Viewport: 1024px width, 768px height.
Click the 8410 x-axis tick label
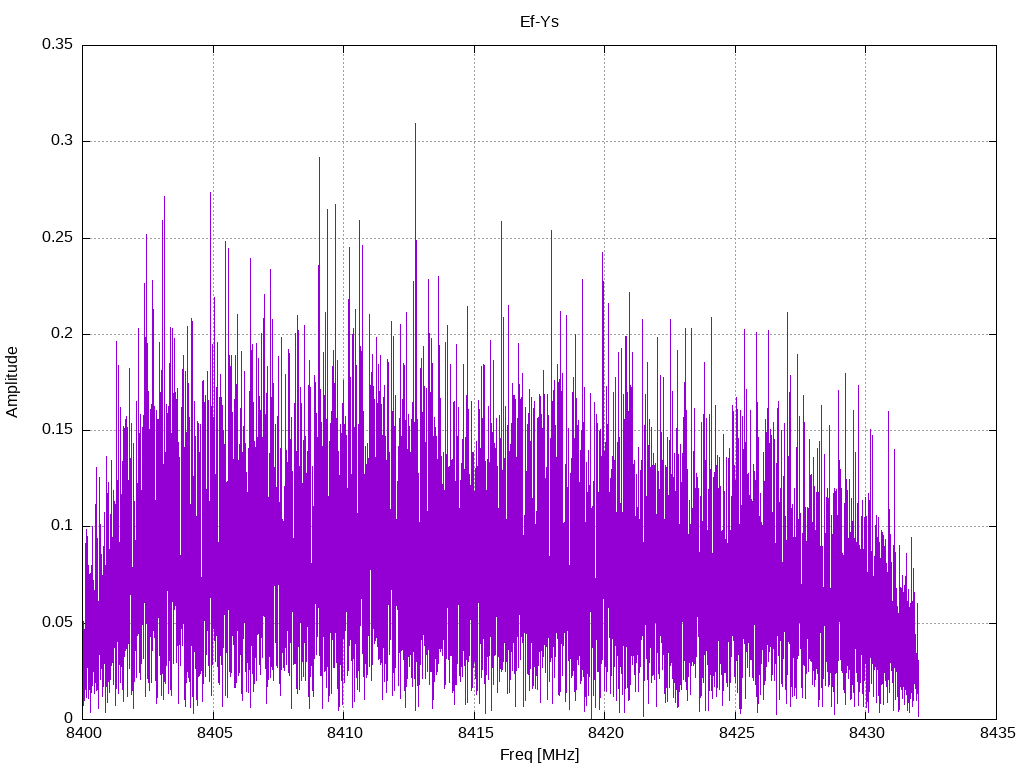click(x=343, y=734)
